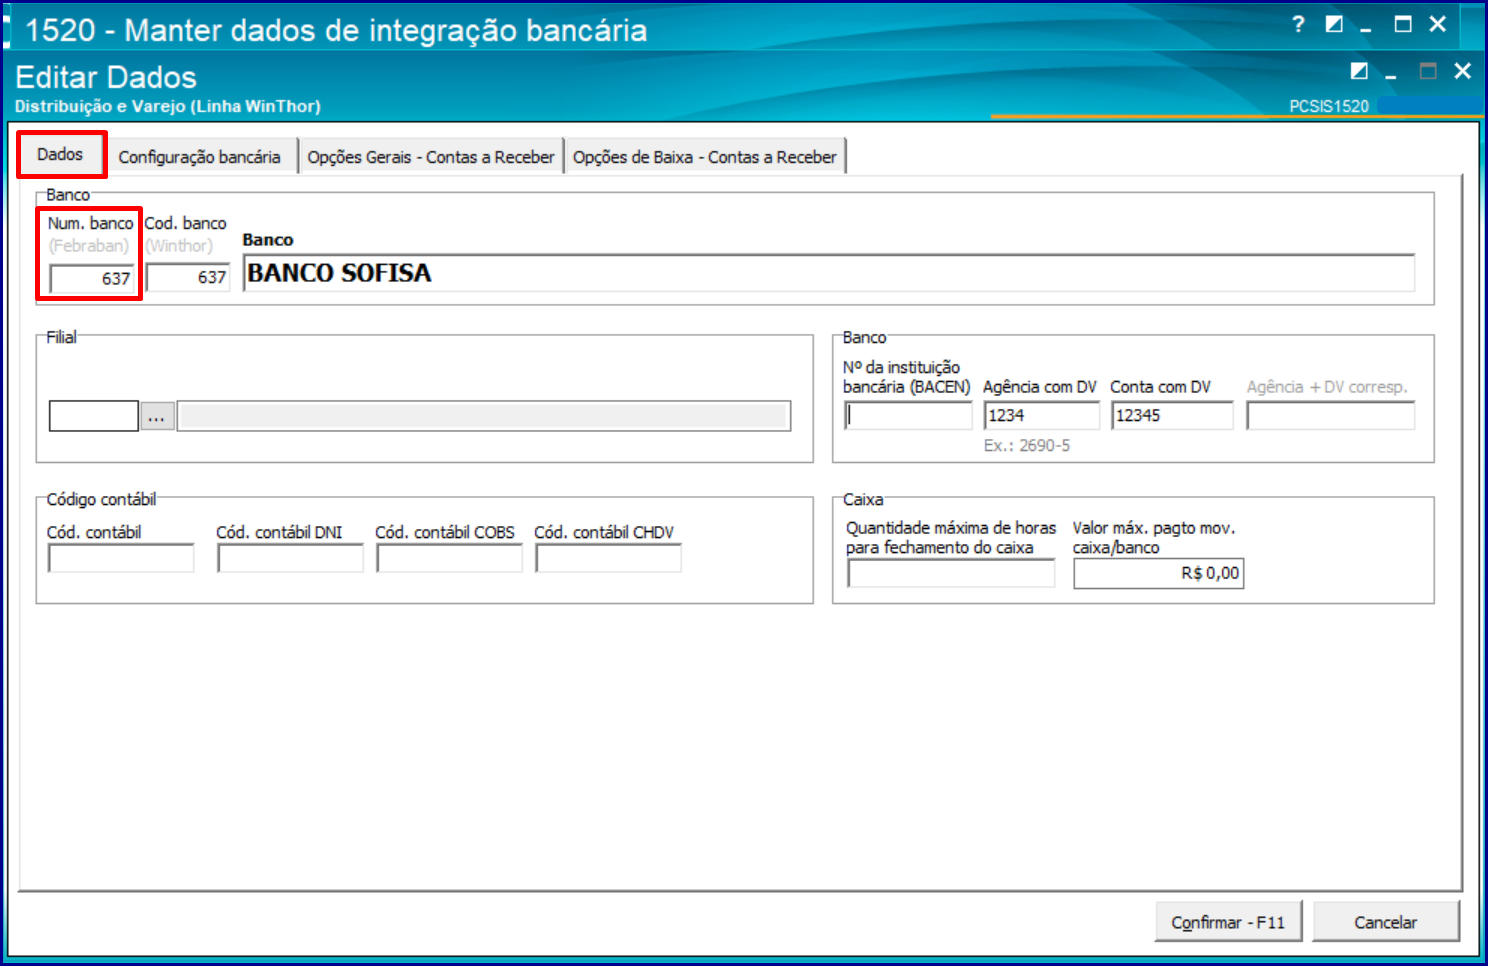
Task: Select Opções de Baixa - Contas a Receber tab
Action: pyautogui.click(x=704, y=157)
